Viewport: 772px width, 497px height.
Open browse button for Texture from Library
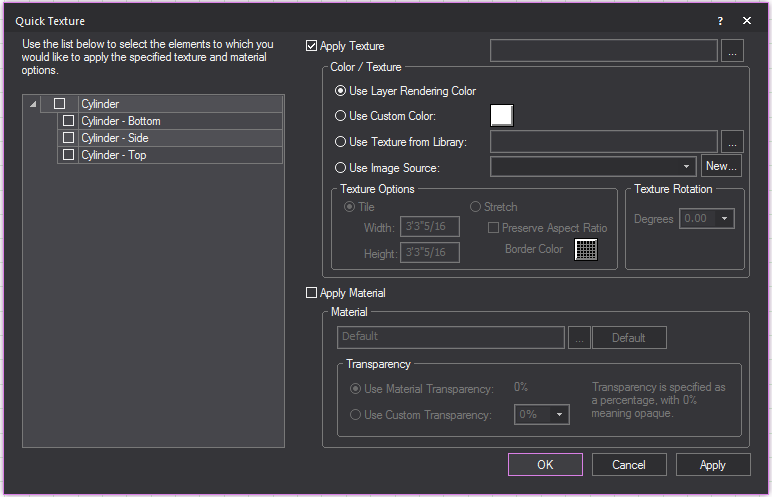tap(732, 142)
